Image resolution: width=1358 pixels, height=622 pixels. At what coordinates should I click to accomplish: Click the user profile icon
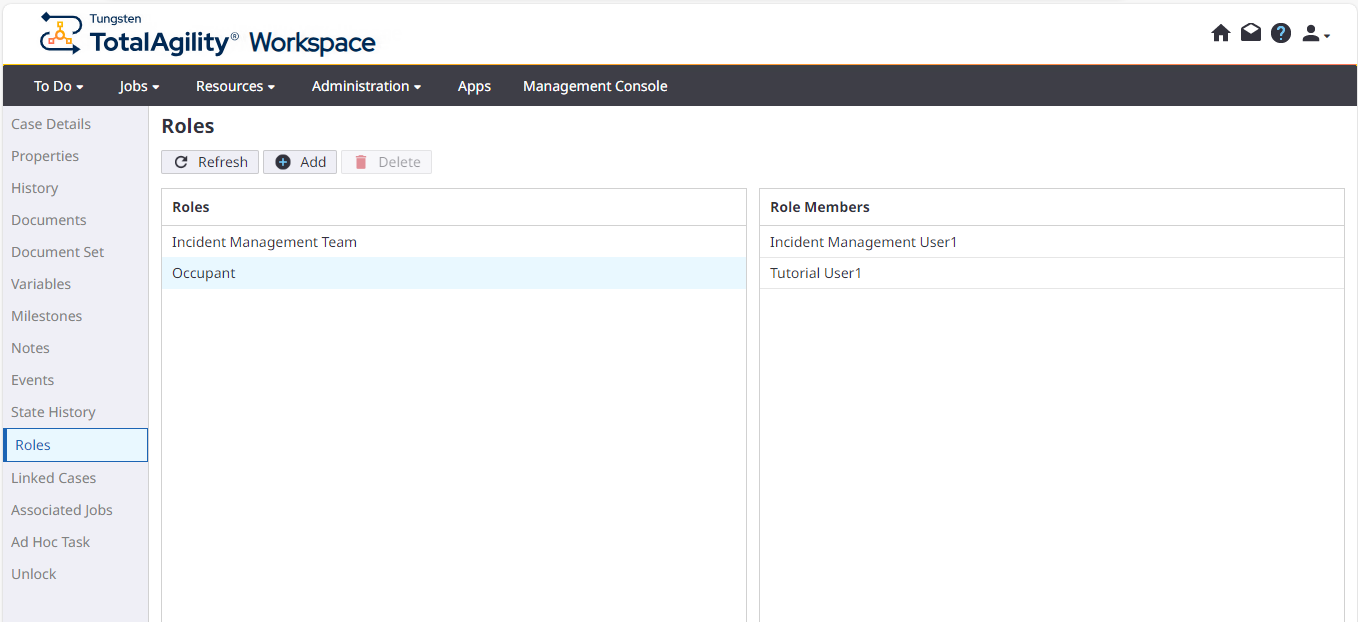[1311, 33]
